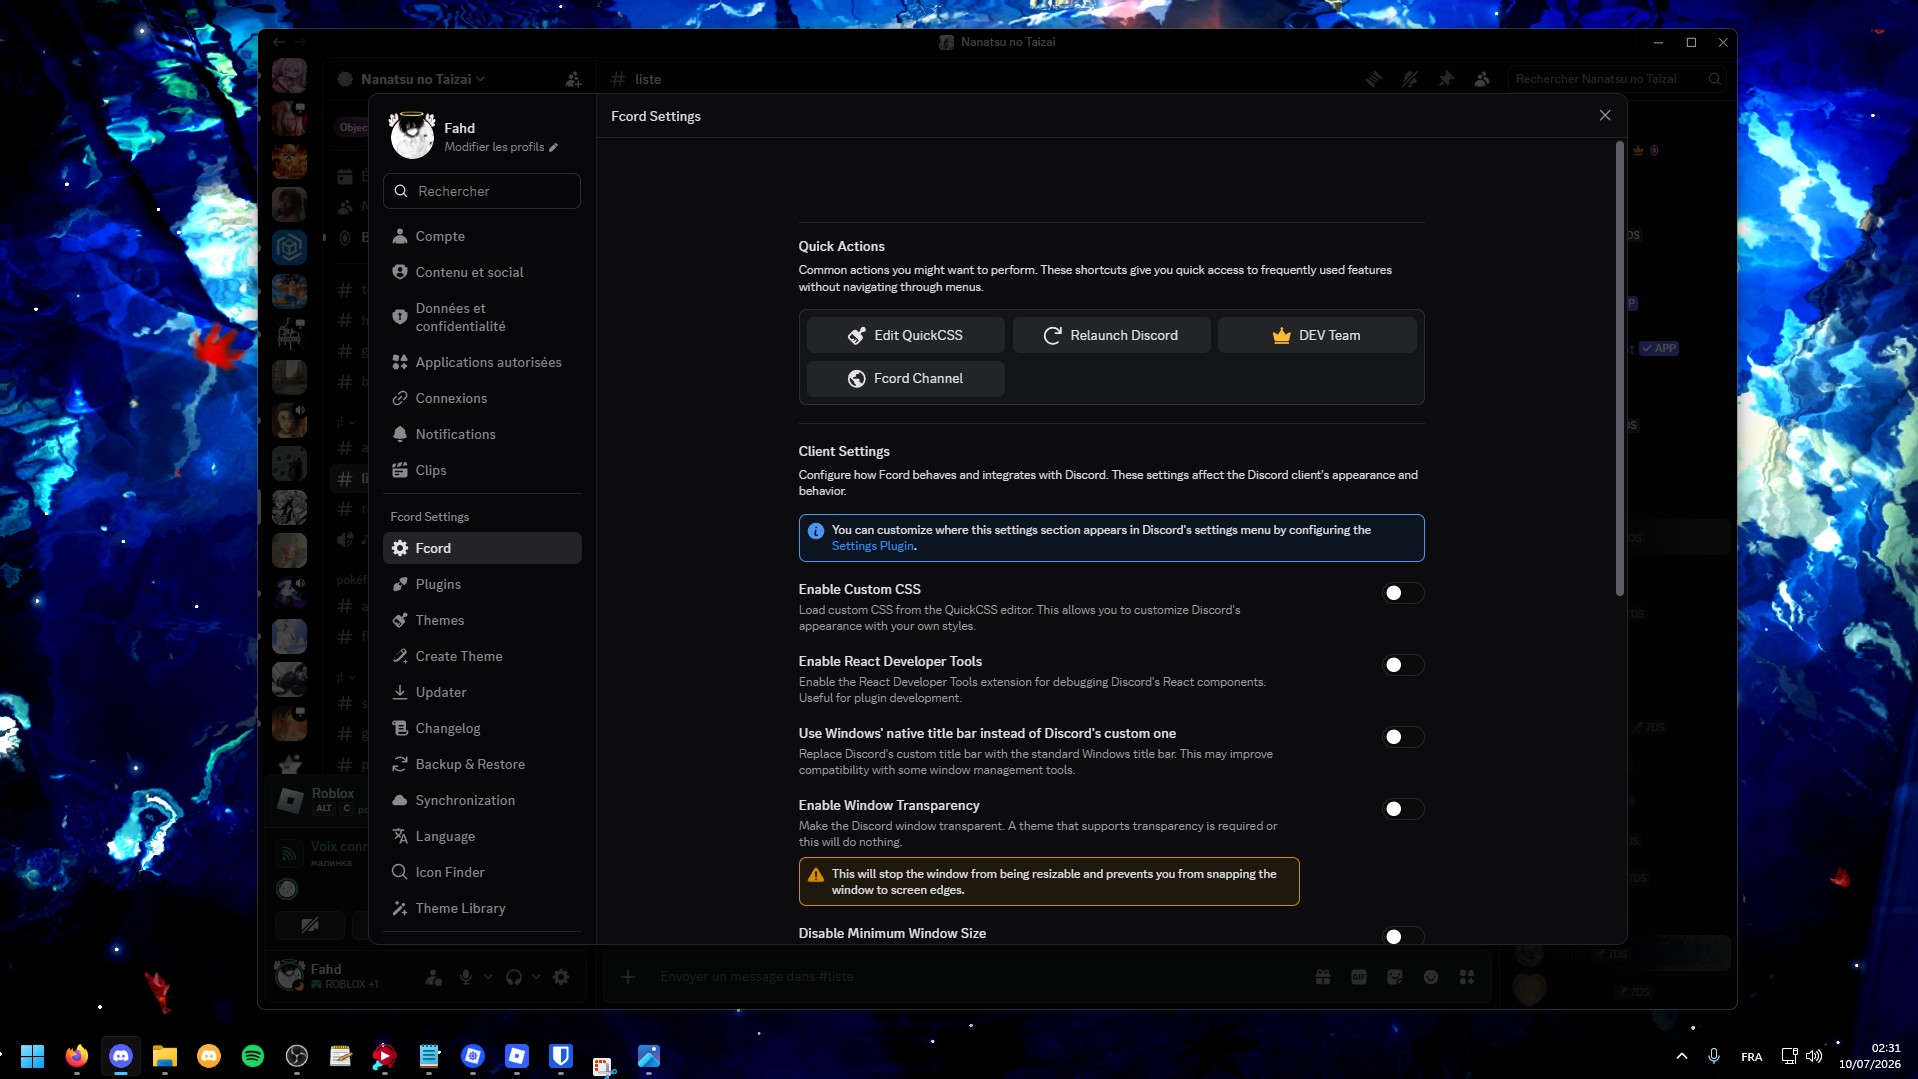
Task: Open emoji picker icon
Action: click(x=1431, y=977)
